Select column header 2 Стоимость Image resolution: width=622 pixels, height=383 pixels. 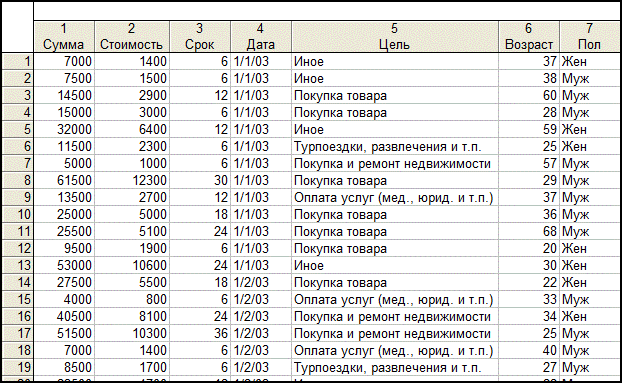(132, 36)
